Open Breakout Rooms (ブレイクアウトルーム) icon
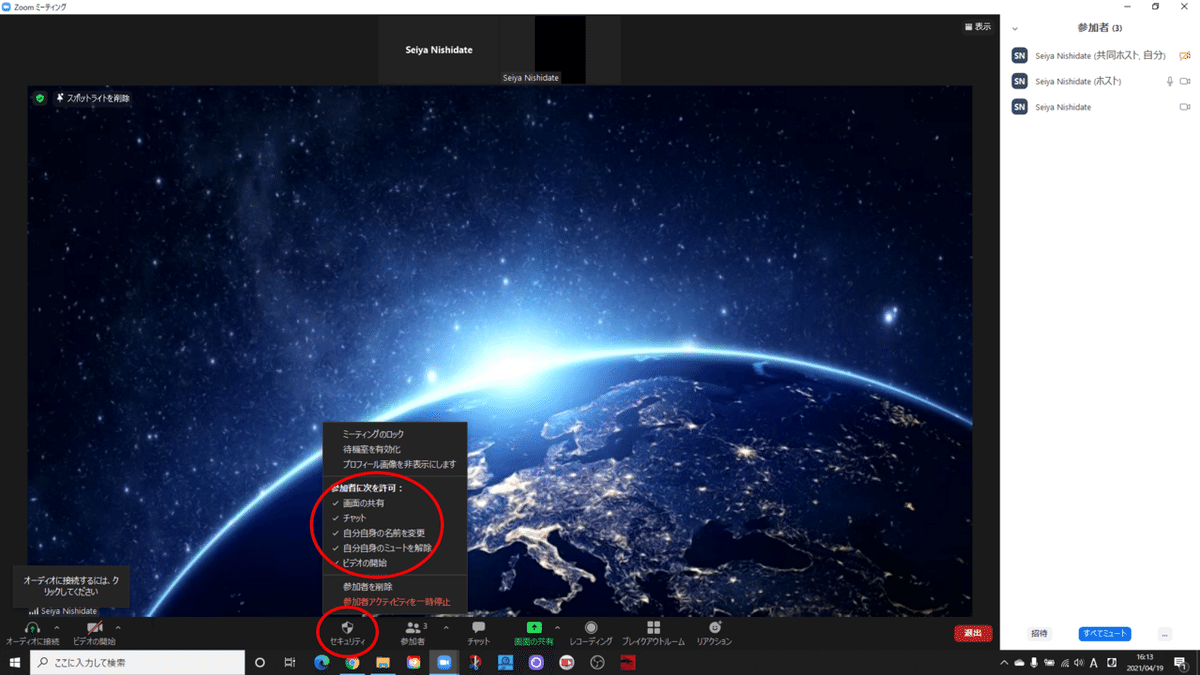1200x675 pixels. click(653, 627)
